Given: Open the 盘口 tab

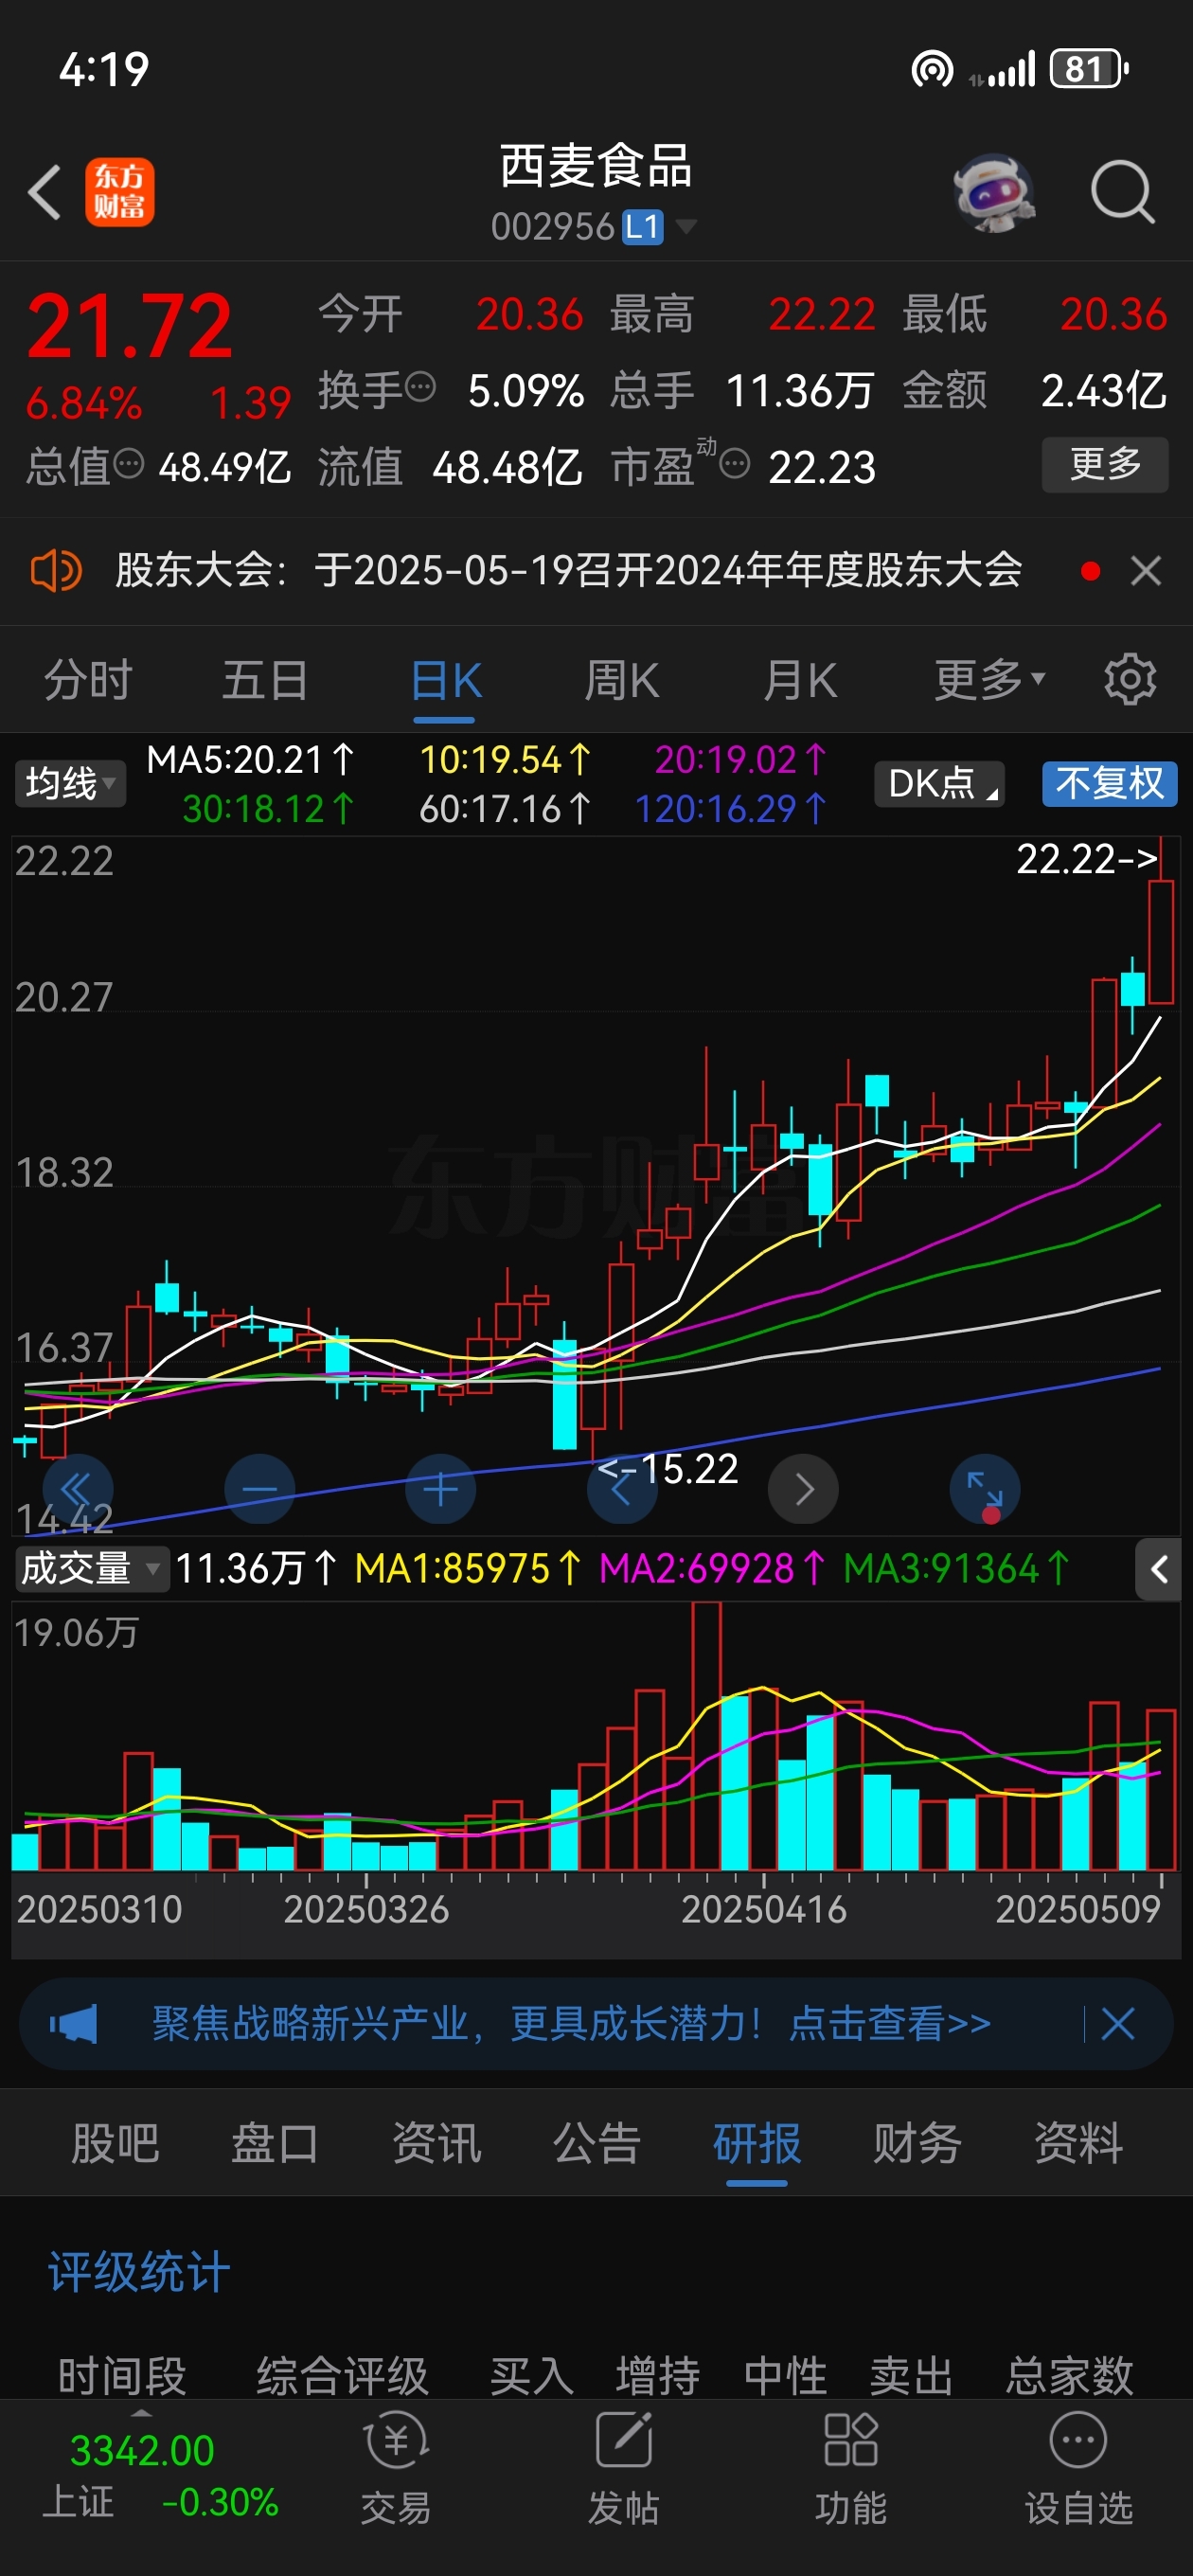Looking at the screenshot, I should point(275,2143).
